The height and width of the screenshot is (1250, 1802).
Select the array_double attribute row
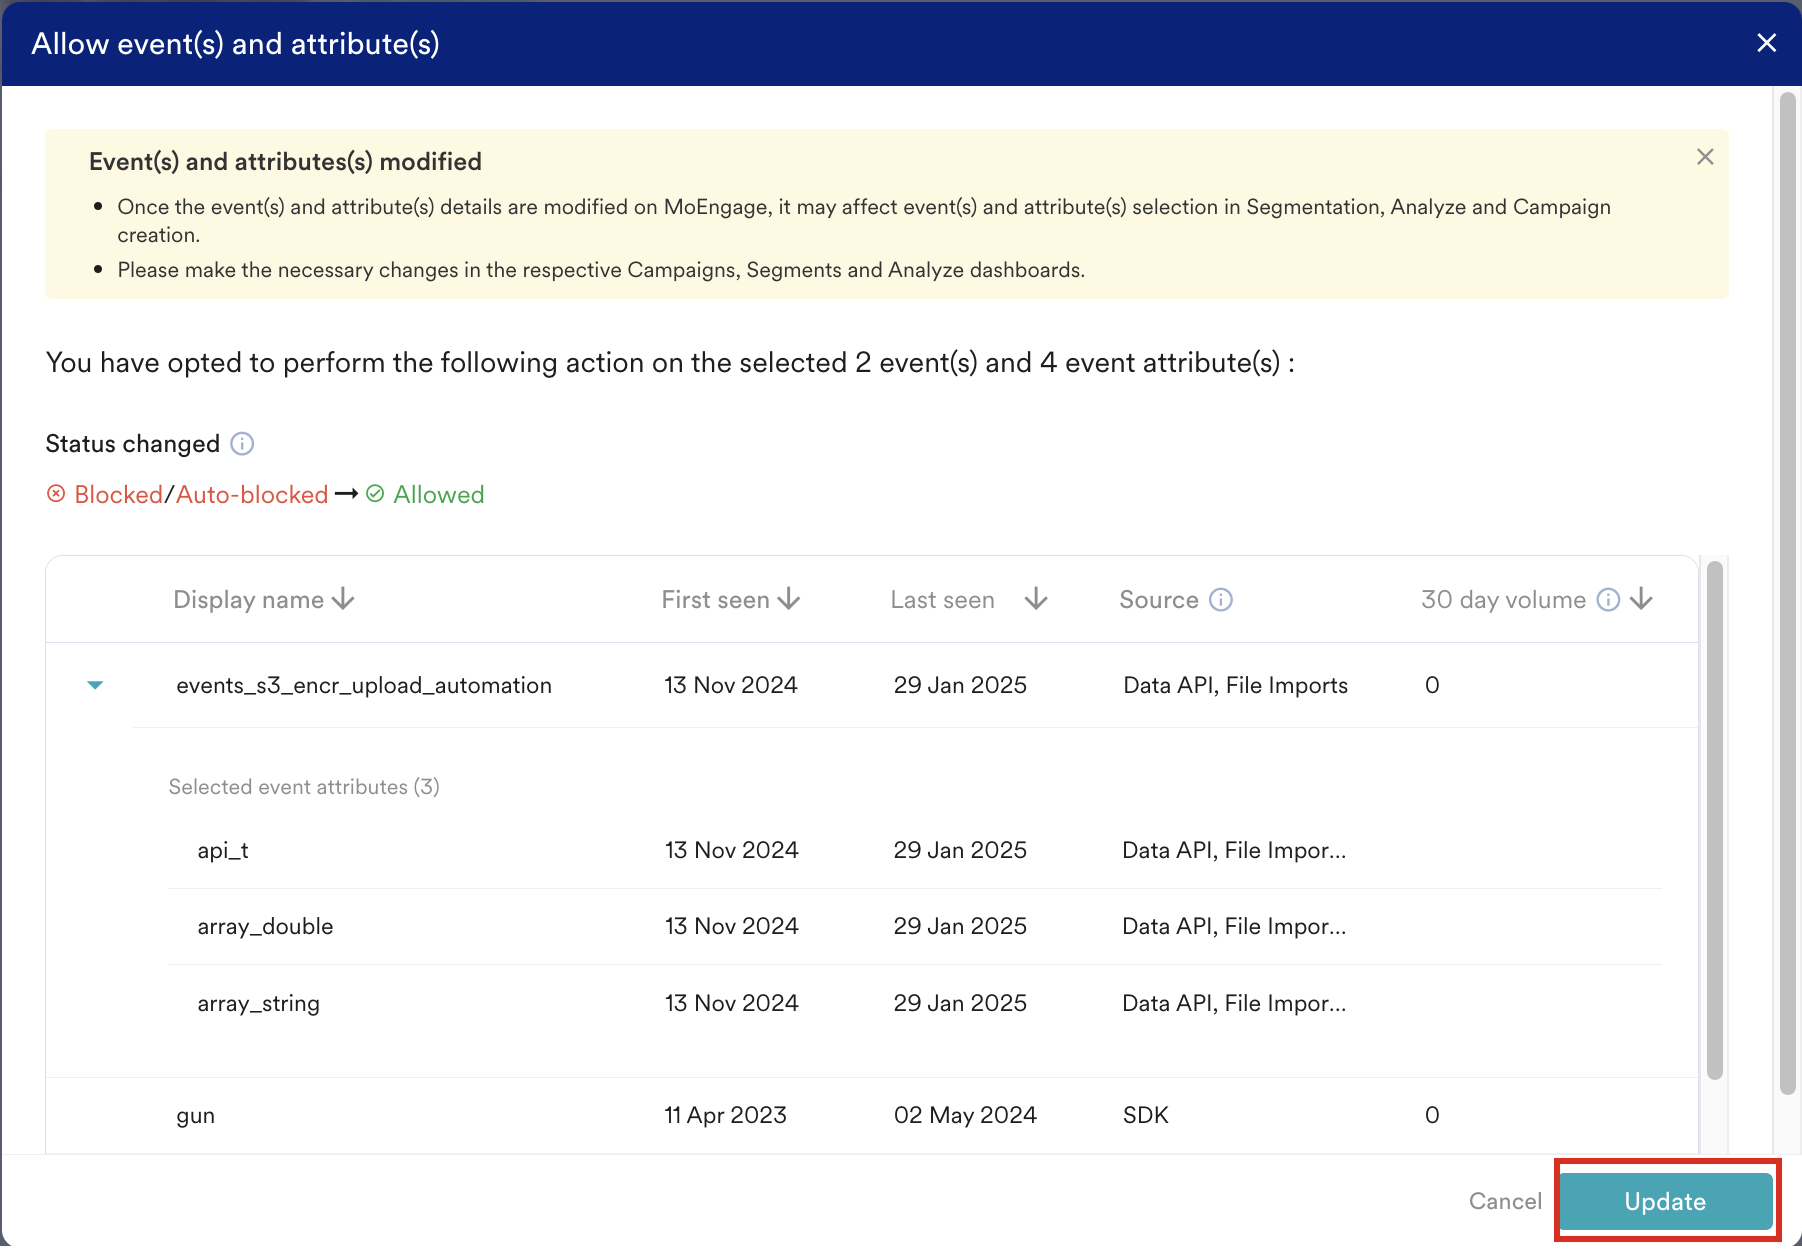point(915,926)
